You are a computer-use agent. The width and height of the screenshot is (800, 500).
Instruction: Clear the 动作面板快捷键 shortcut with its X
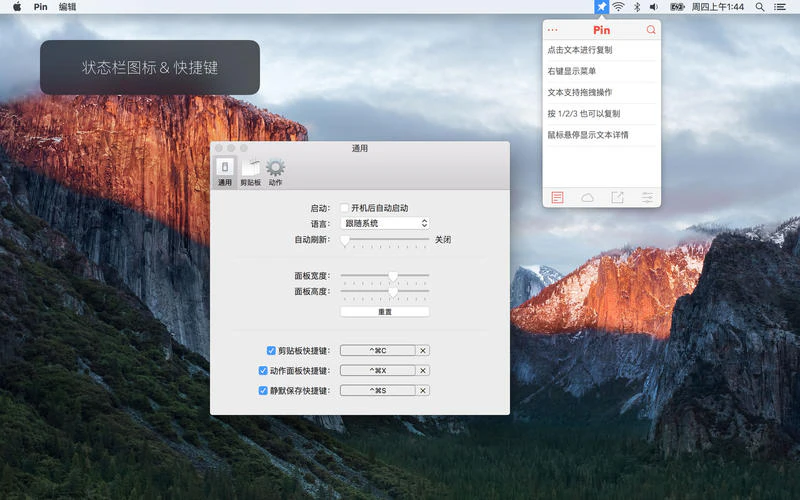(423, 370)
